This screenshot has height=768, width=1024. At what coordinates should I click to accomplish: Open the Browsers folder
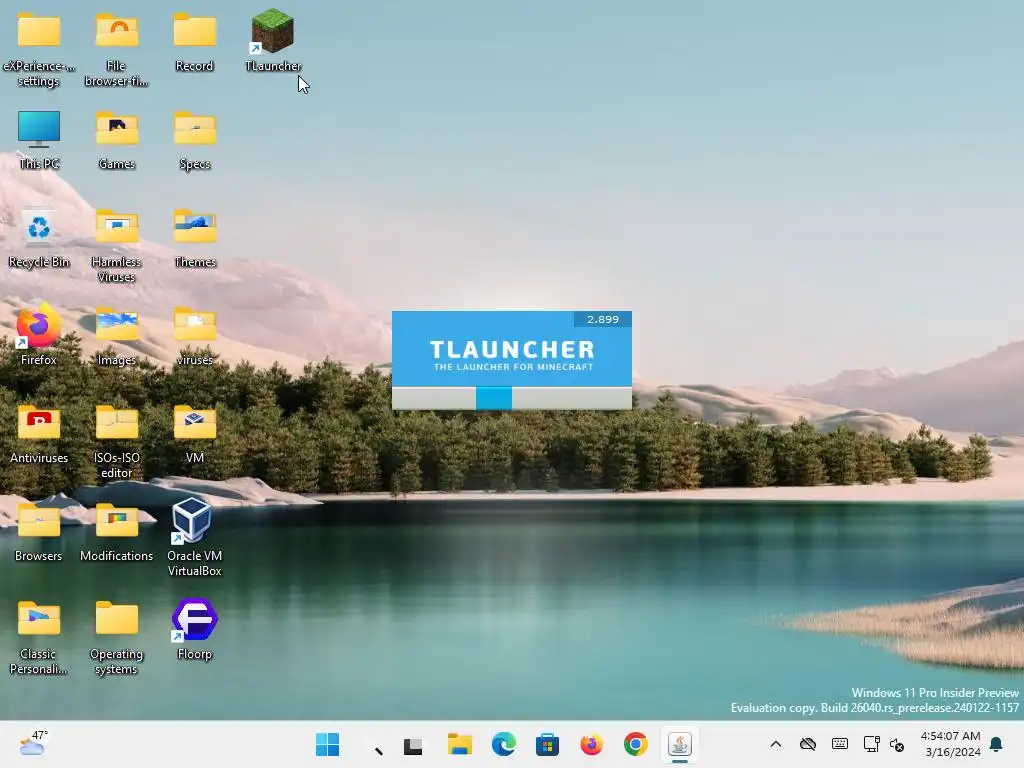click(39, 531)
